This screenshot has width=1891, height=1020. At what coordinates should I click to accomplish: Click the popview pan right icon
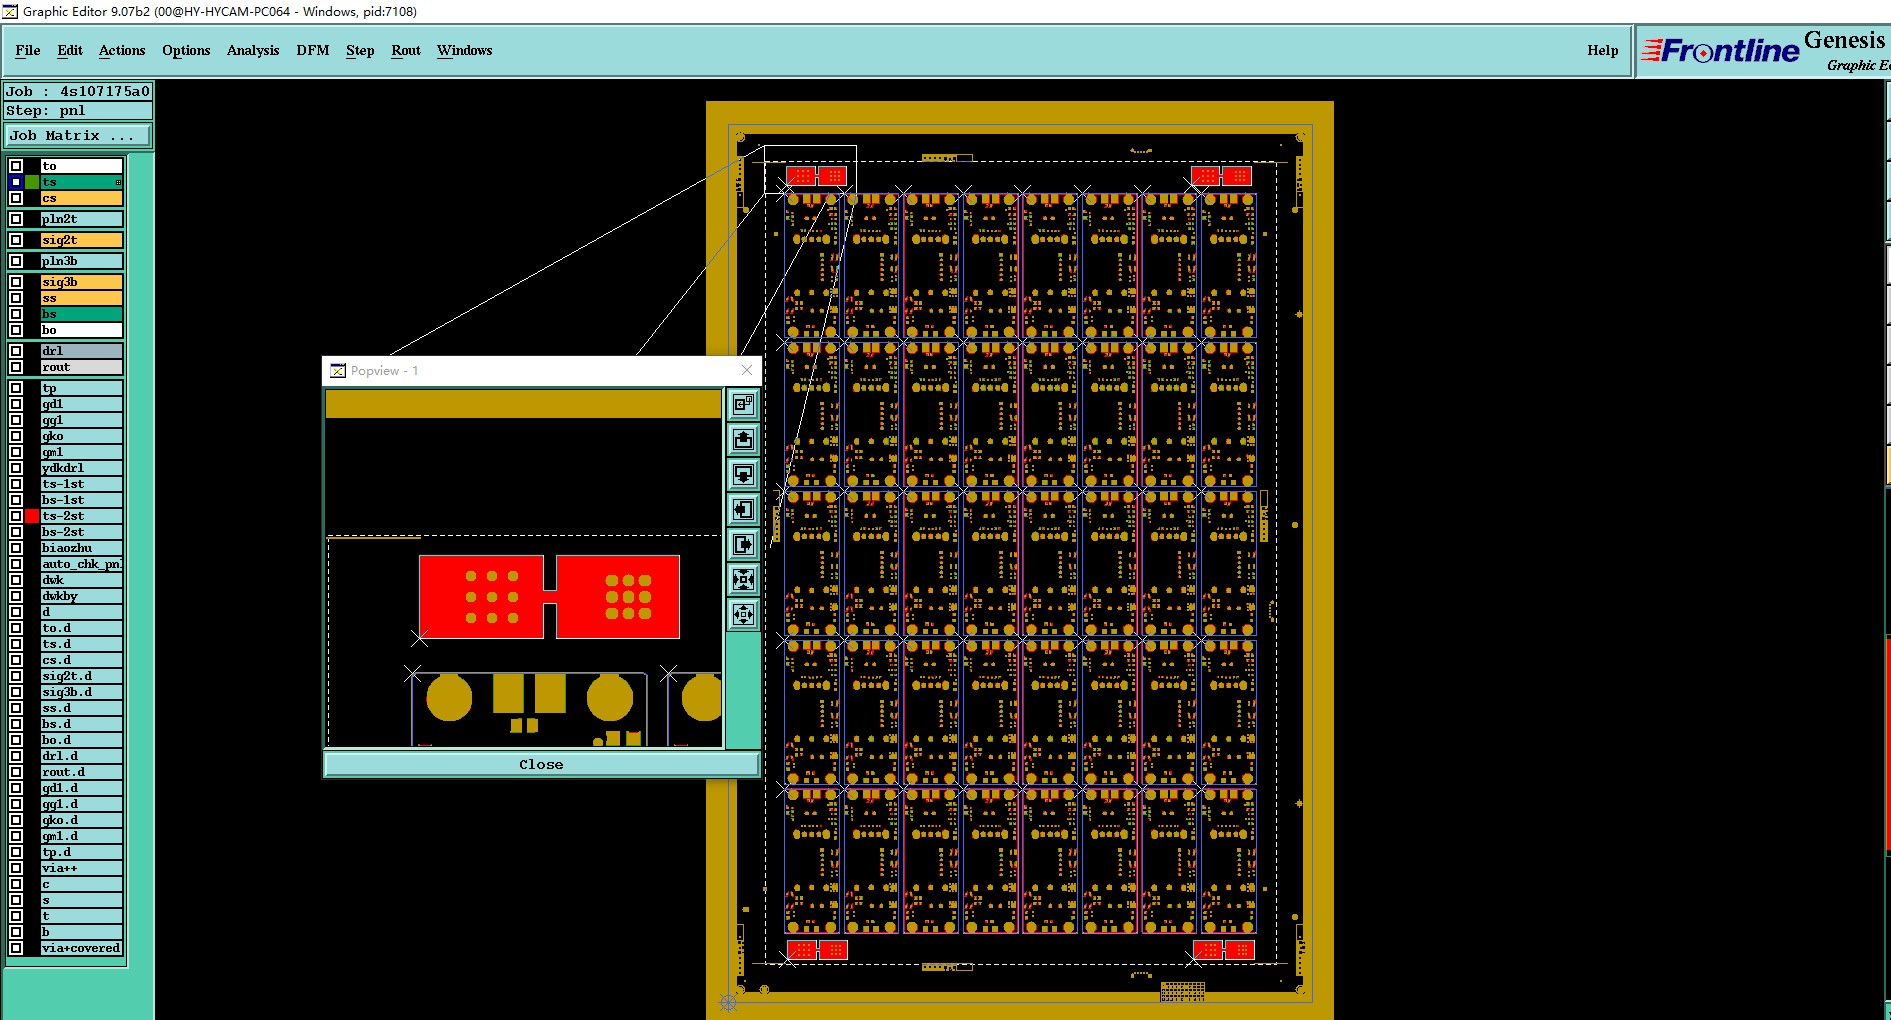point(743,544)
